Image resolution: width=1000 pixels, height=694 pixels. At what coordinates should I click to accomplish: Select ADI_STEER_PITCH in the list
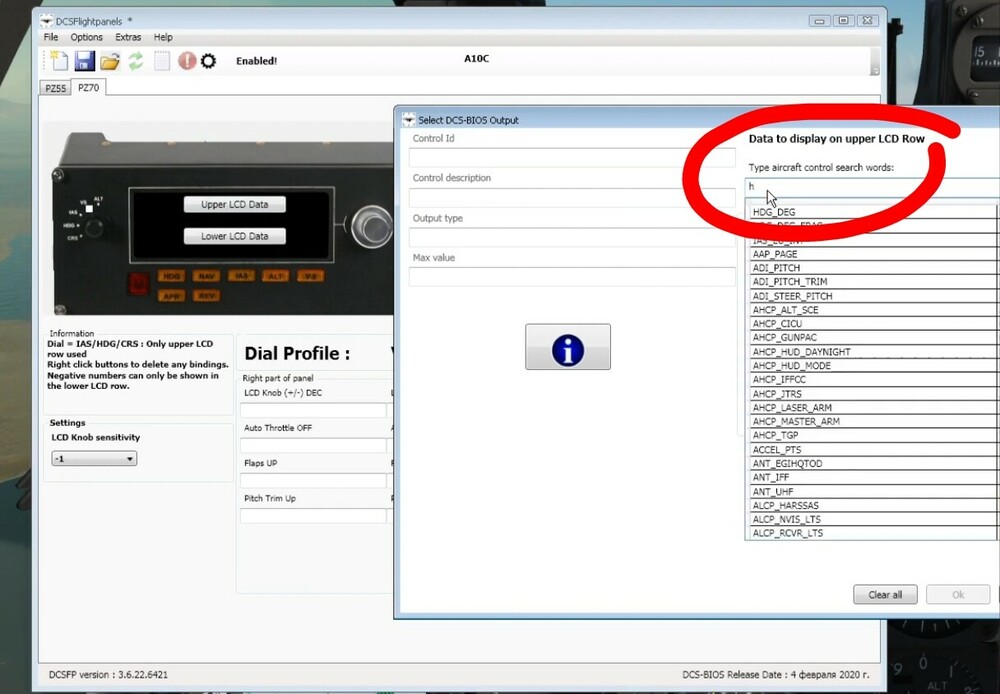point(872,296)
